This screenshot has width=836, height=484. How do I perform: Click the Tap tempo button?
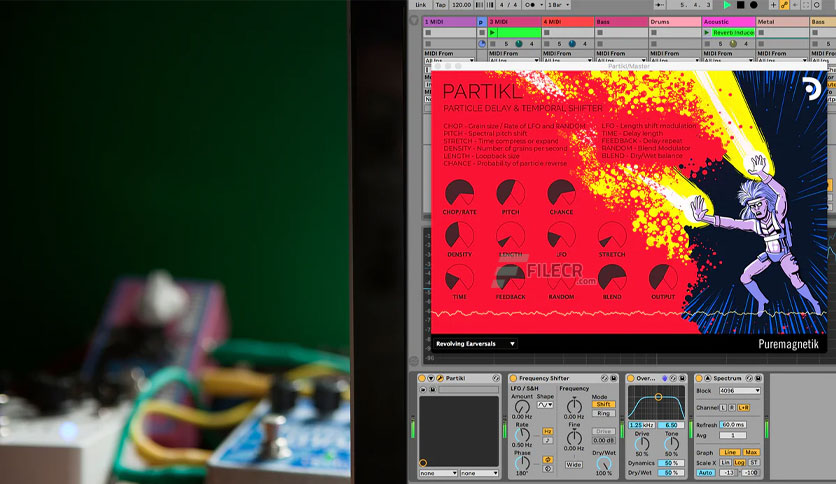click(x=440, y=5)
